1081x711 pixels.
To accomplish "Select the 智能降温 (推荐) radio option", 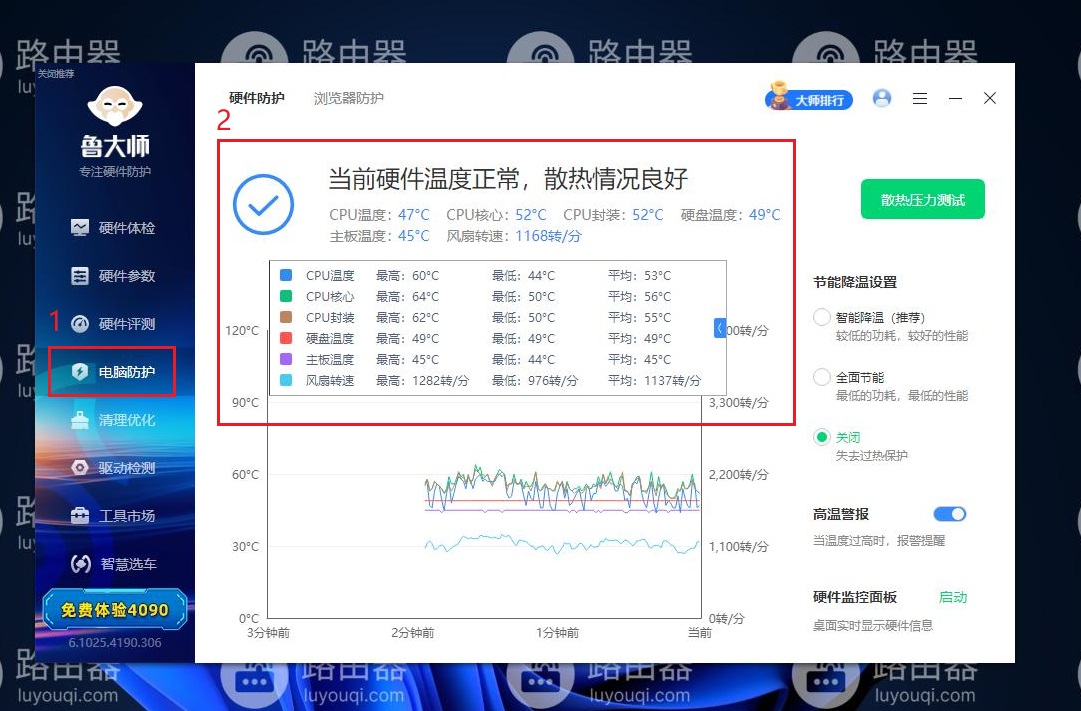I will (x=822, y=317).
